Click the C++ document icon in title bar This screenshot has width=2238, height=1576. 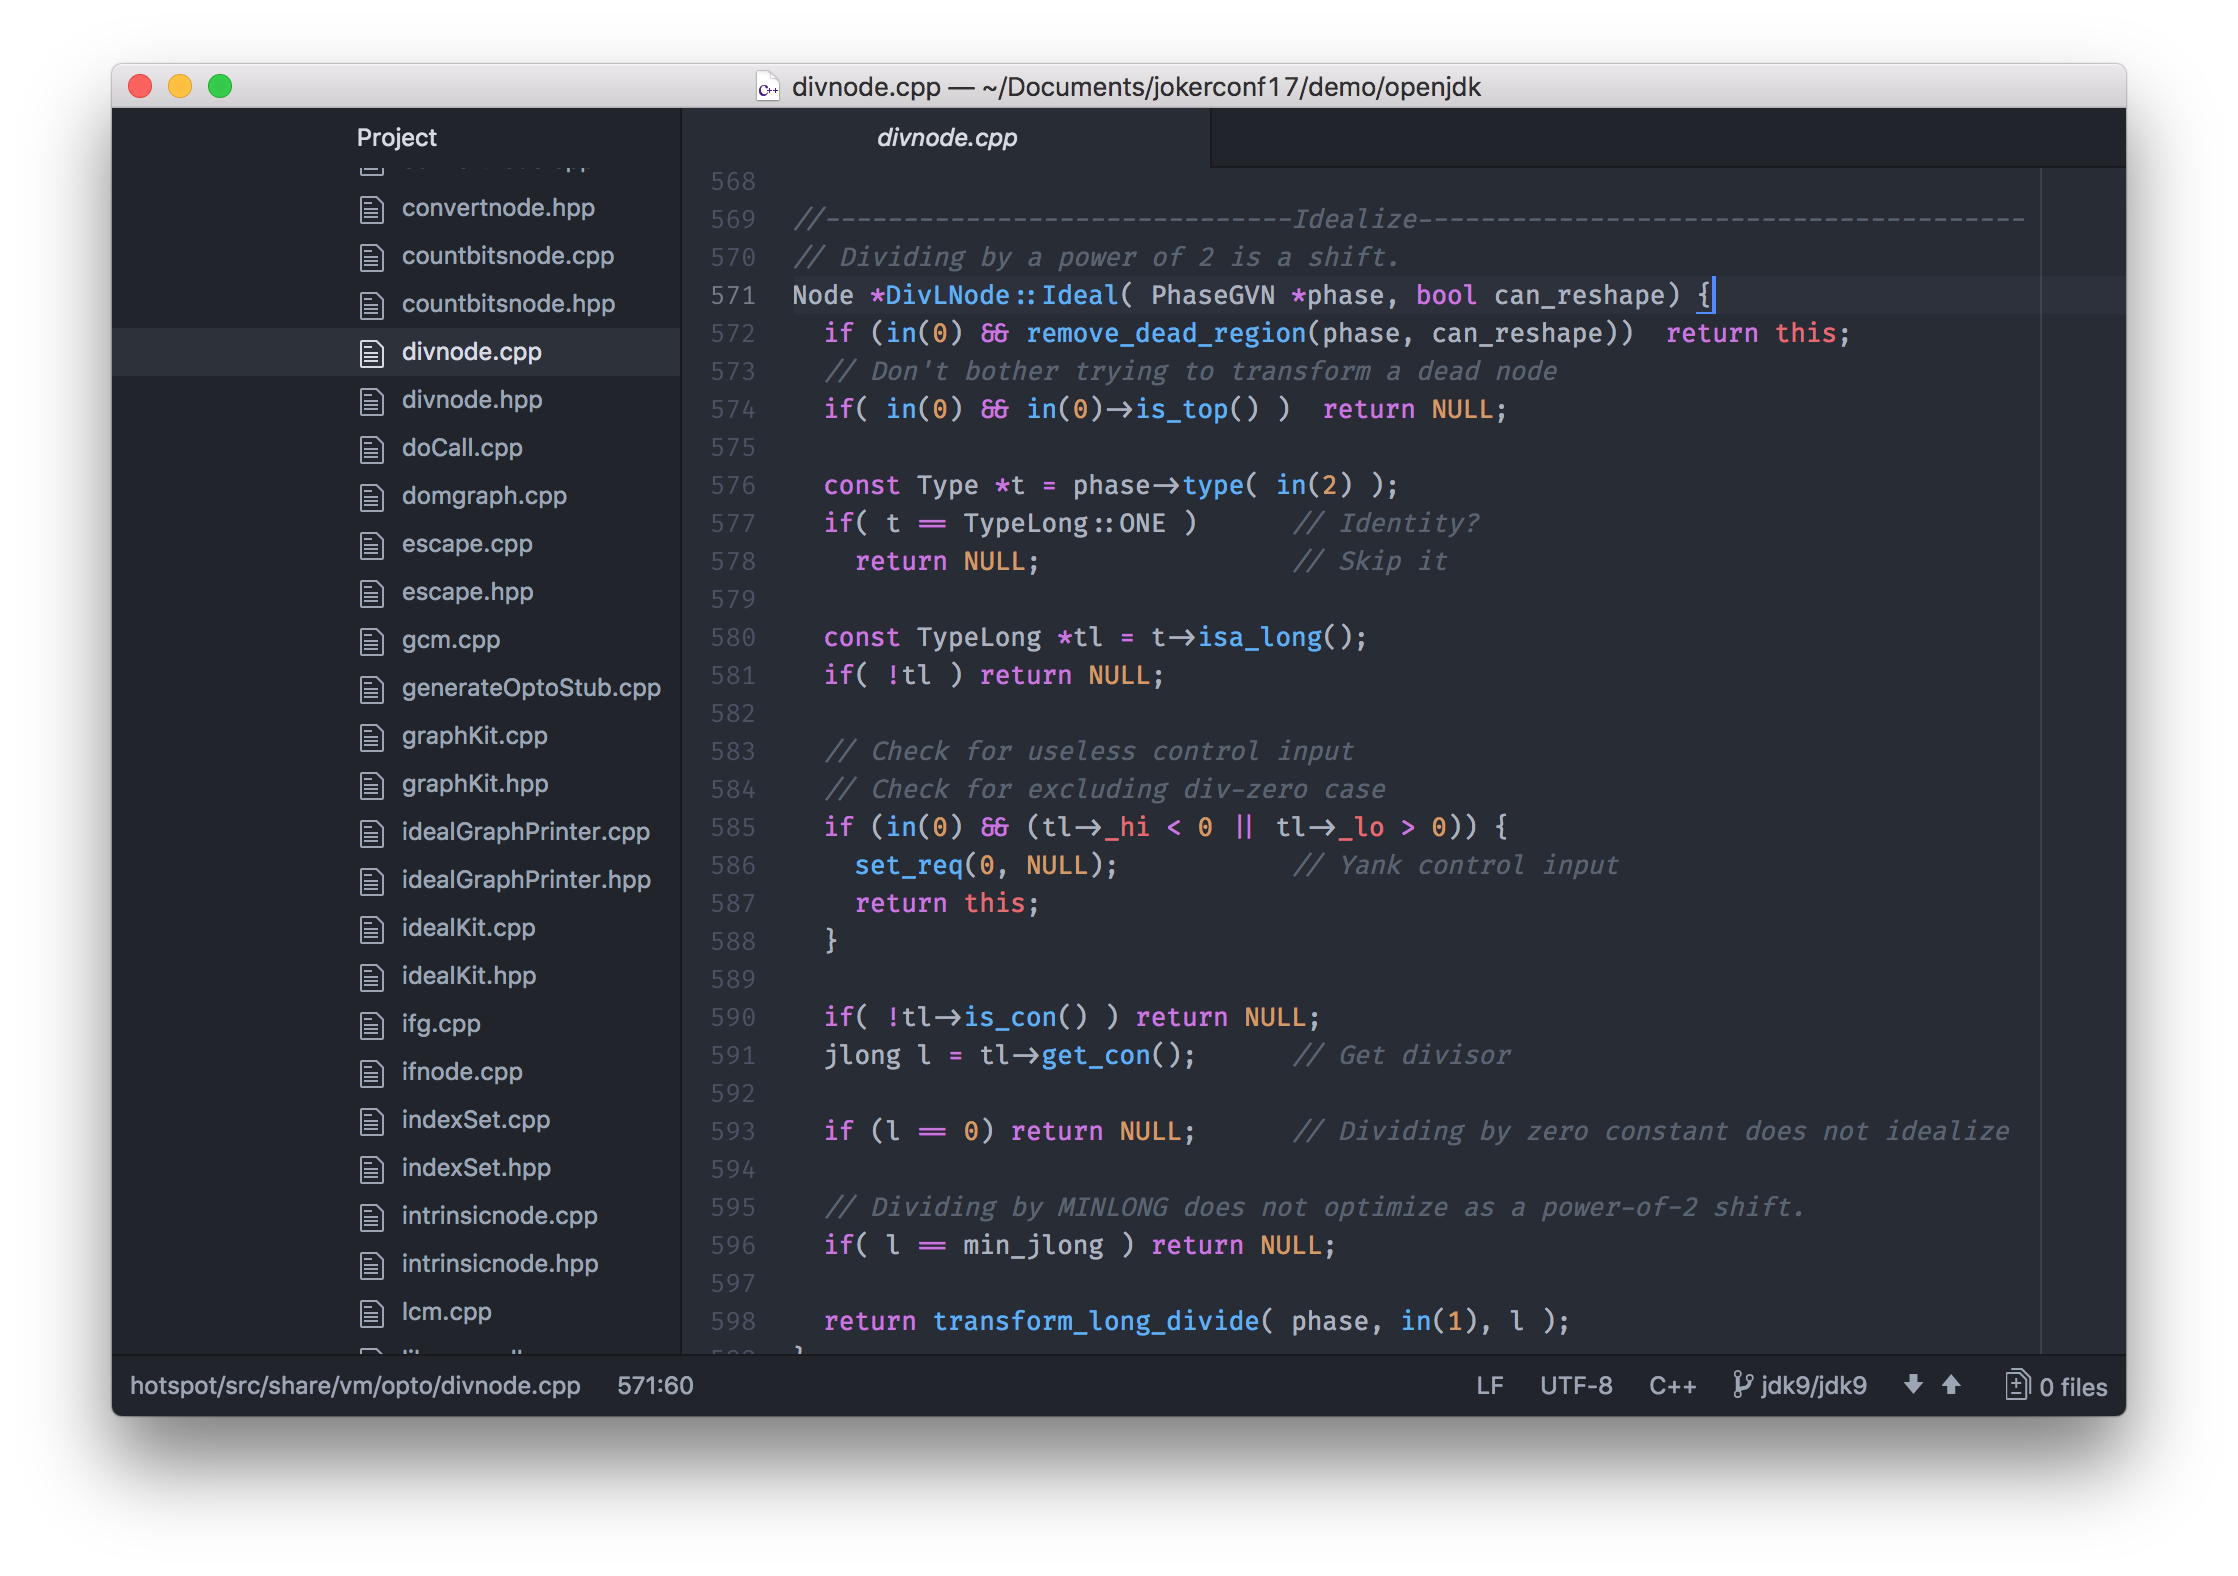767,87
